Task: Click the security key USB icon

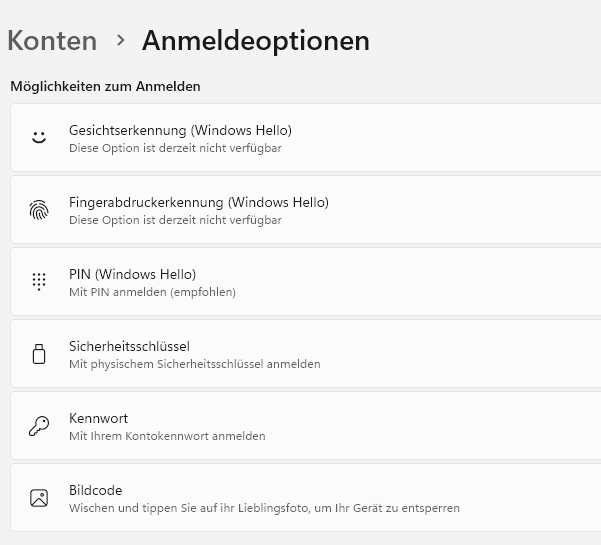Action: [x=39, y=354]
